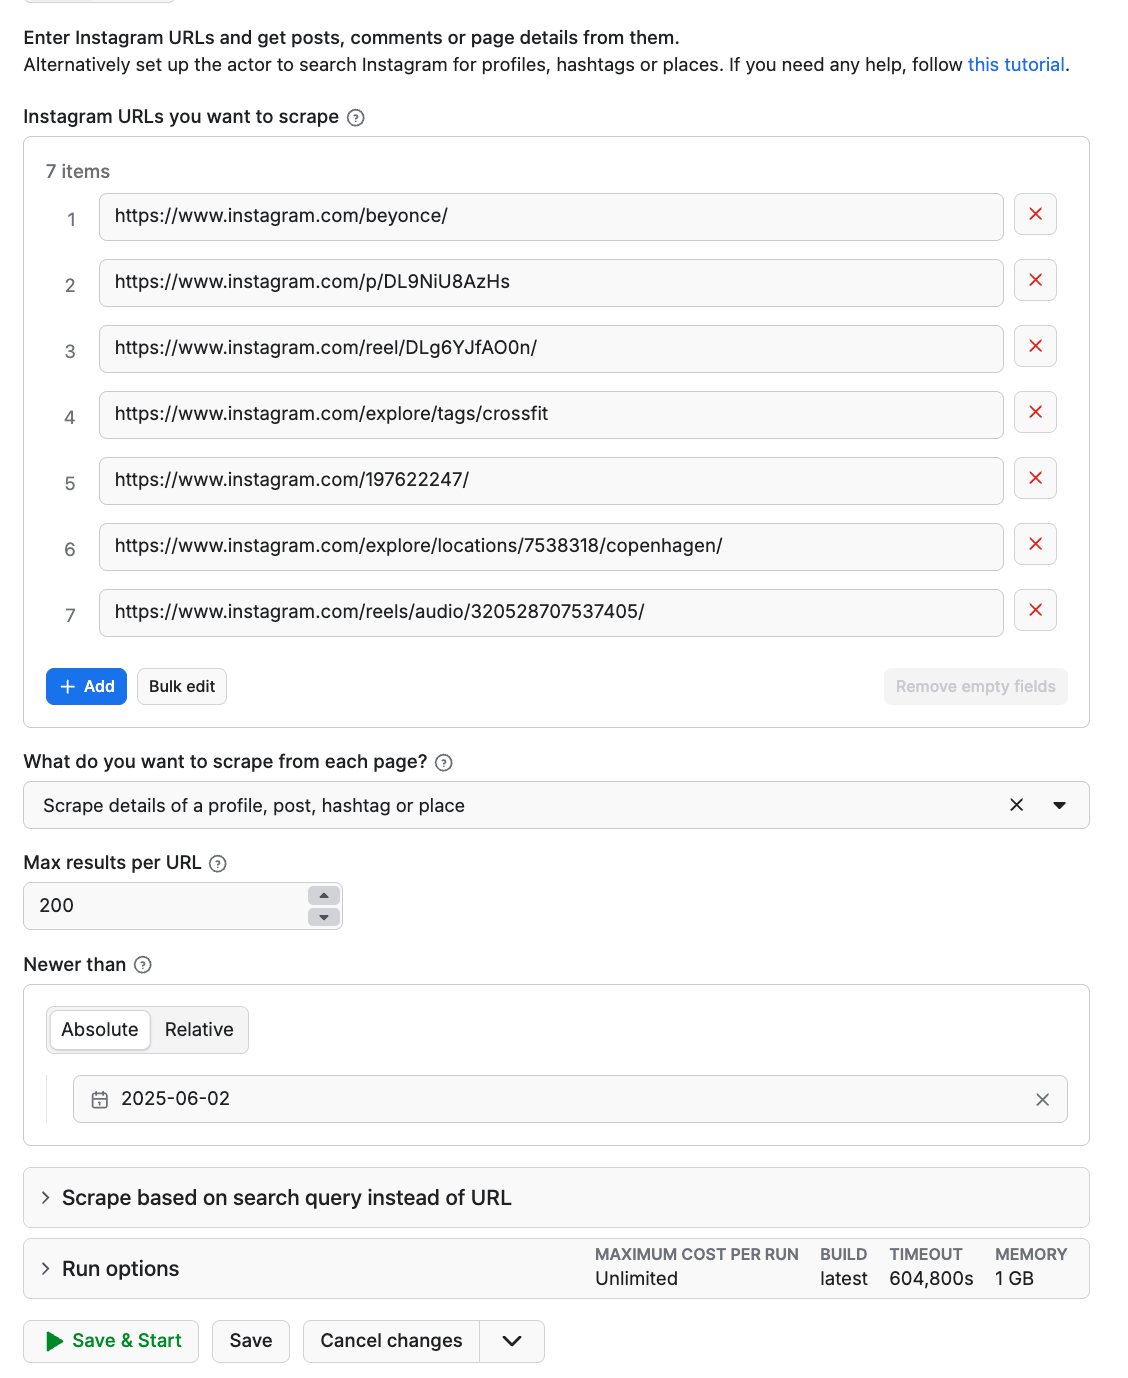Screen dimensions: 1128x1378
Task: Switch to Relative date mode
Action: (x=199, y=1029)
